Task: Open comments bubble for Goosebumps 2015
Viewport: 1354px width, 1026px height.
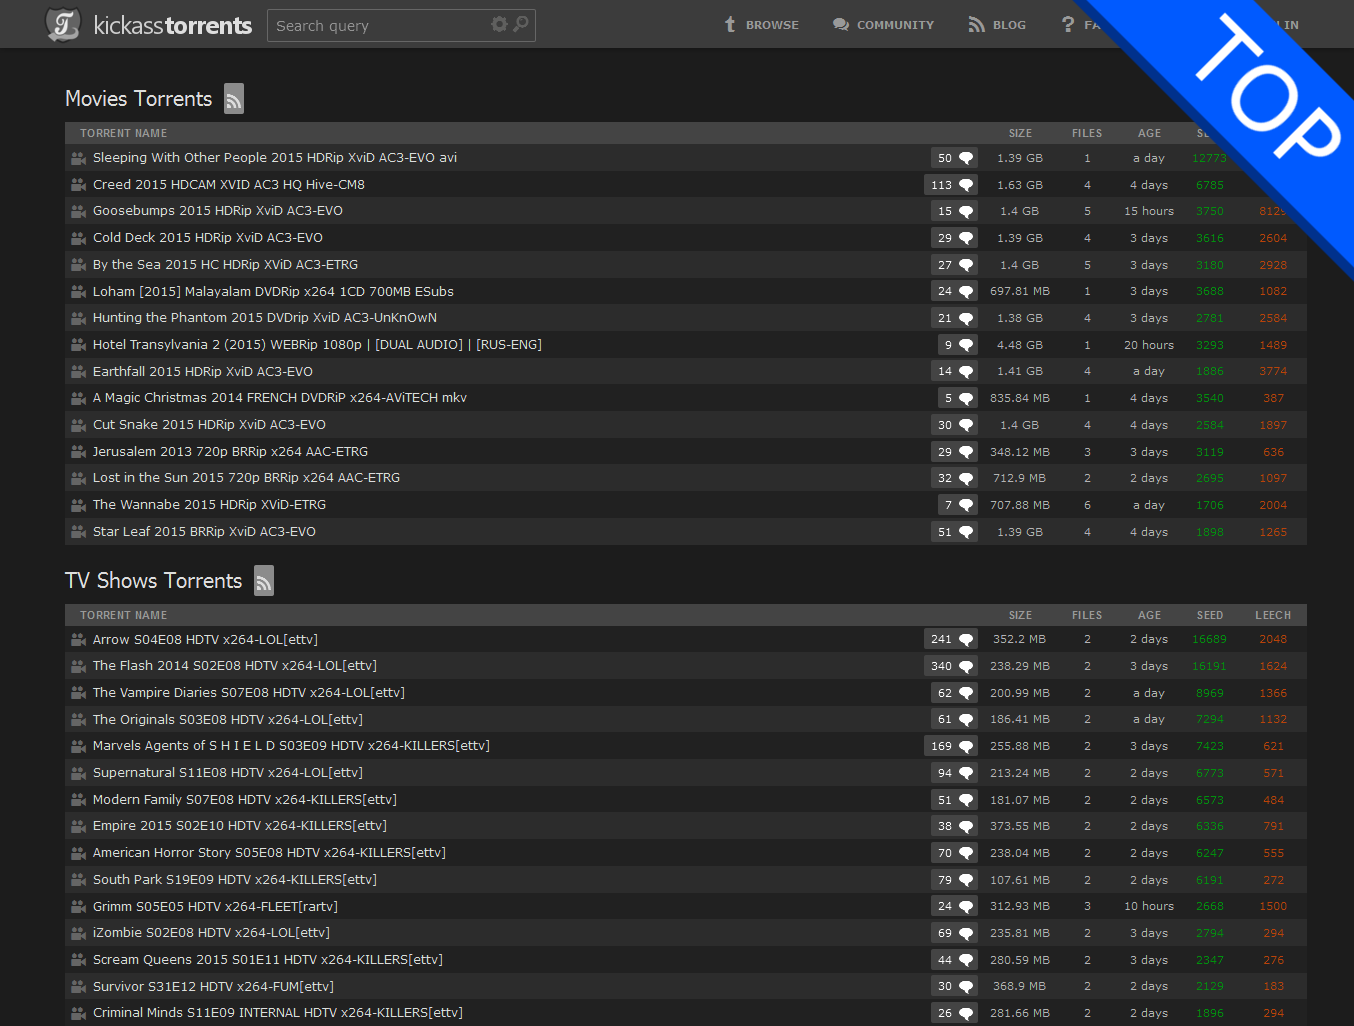Action: [x=954, y=211]
